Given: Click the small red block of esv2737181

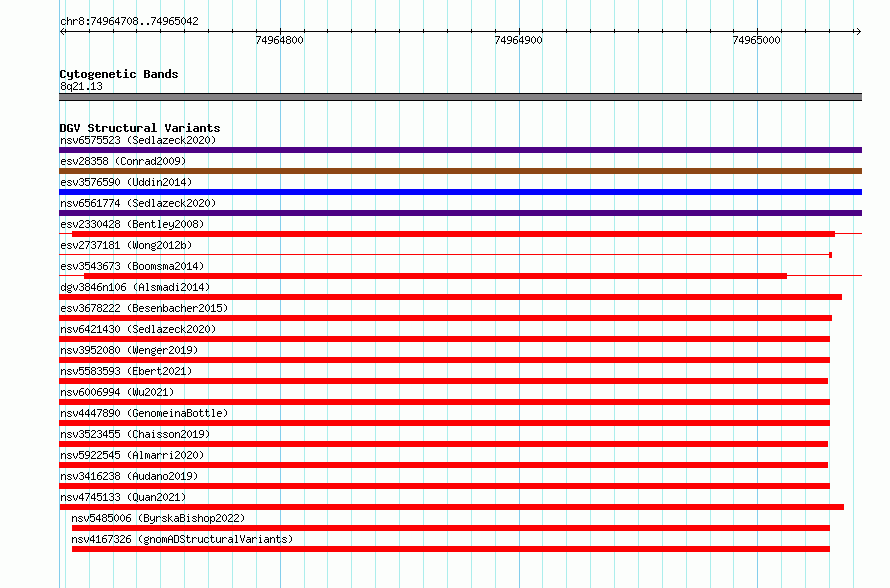Looking at the screenshot, I should (x=830, y=255).
